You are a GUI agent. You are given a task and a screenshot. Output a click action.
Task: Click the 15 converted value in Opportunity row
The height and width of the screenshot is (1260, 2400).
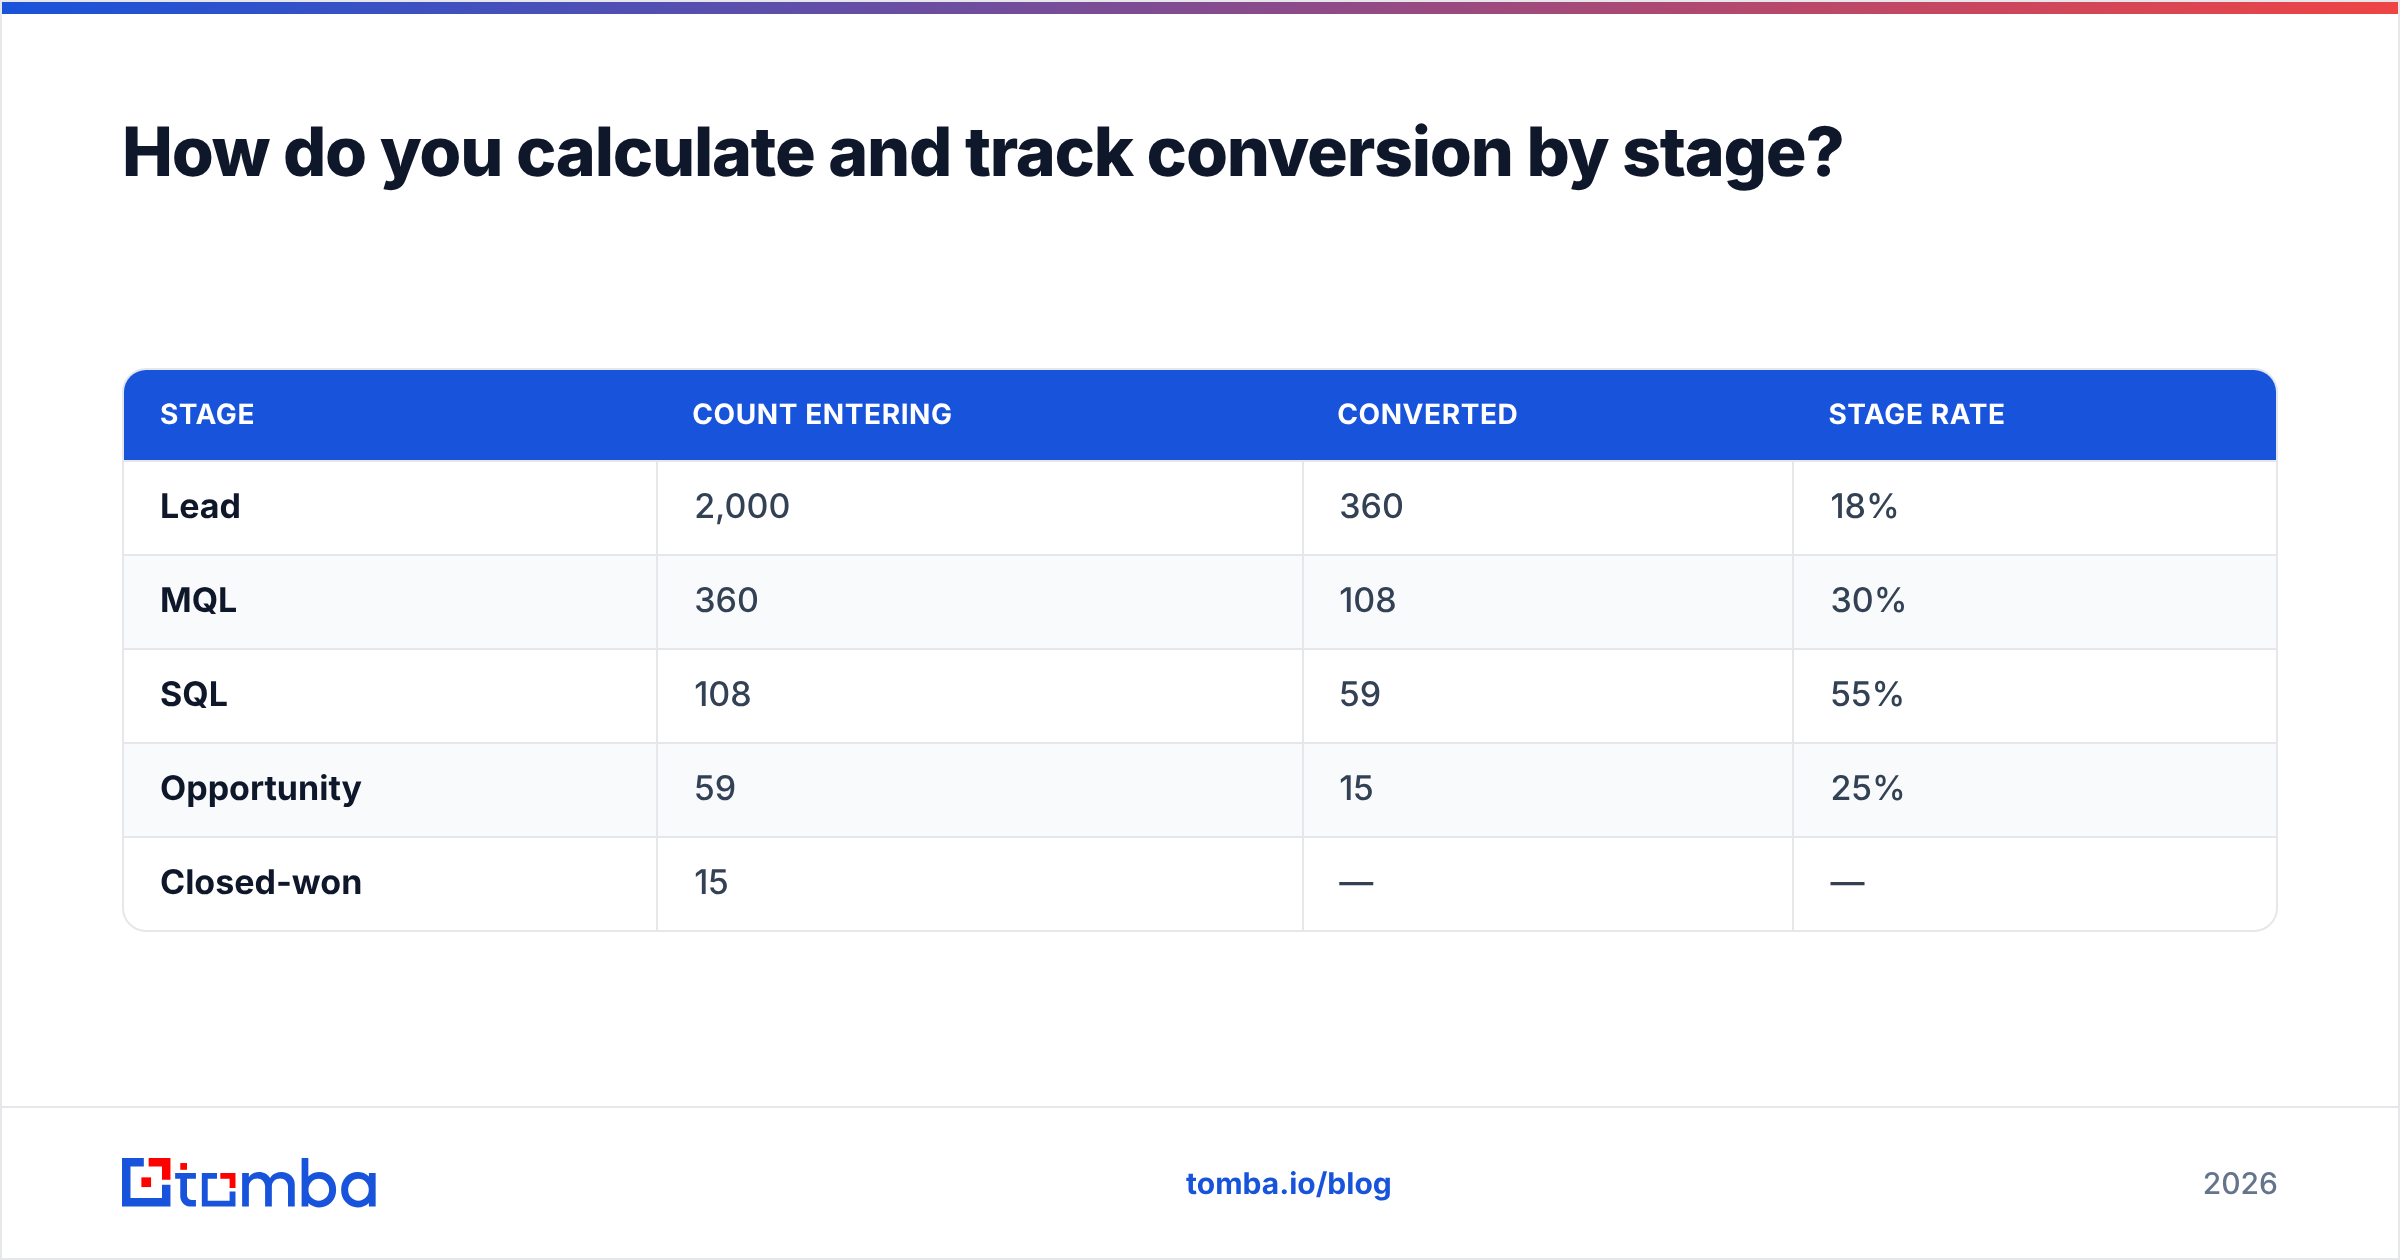pos(1356,788)
